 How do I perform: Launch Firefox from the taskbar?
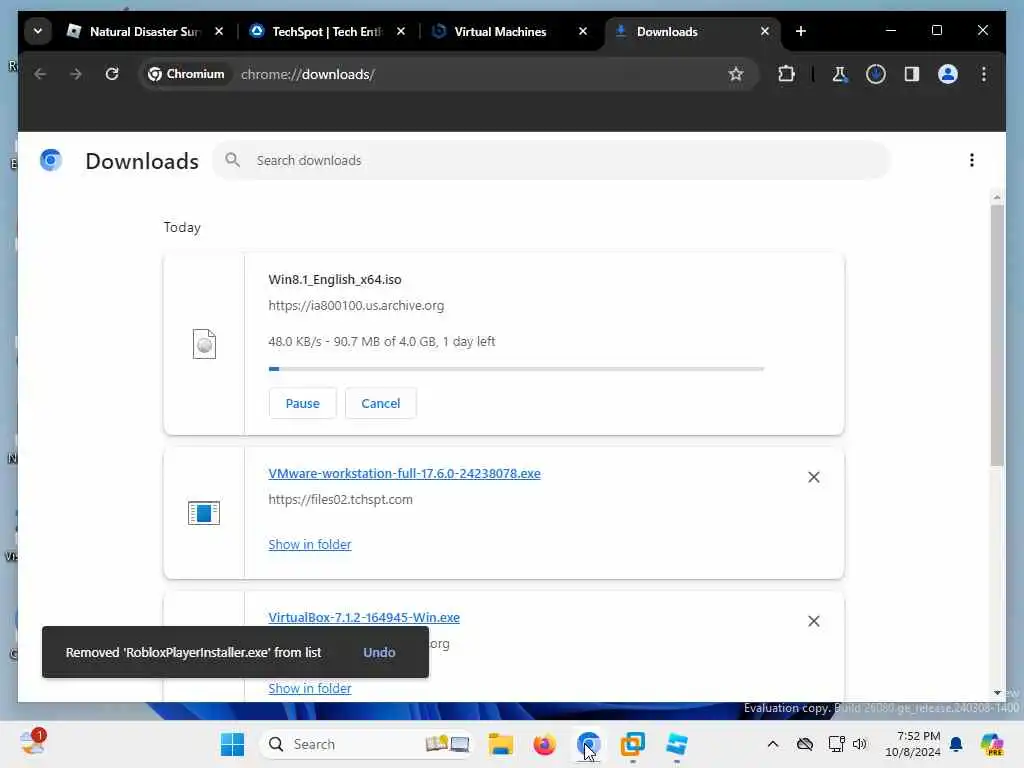tap(544, 744)
